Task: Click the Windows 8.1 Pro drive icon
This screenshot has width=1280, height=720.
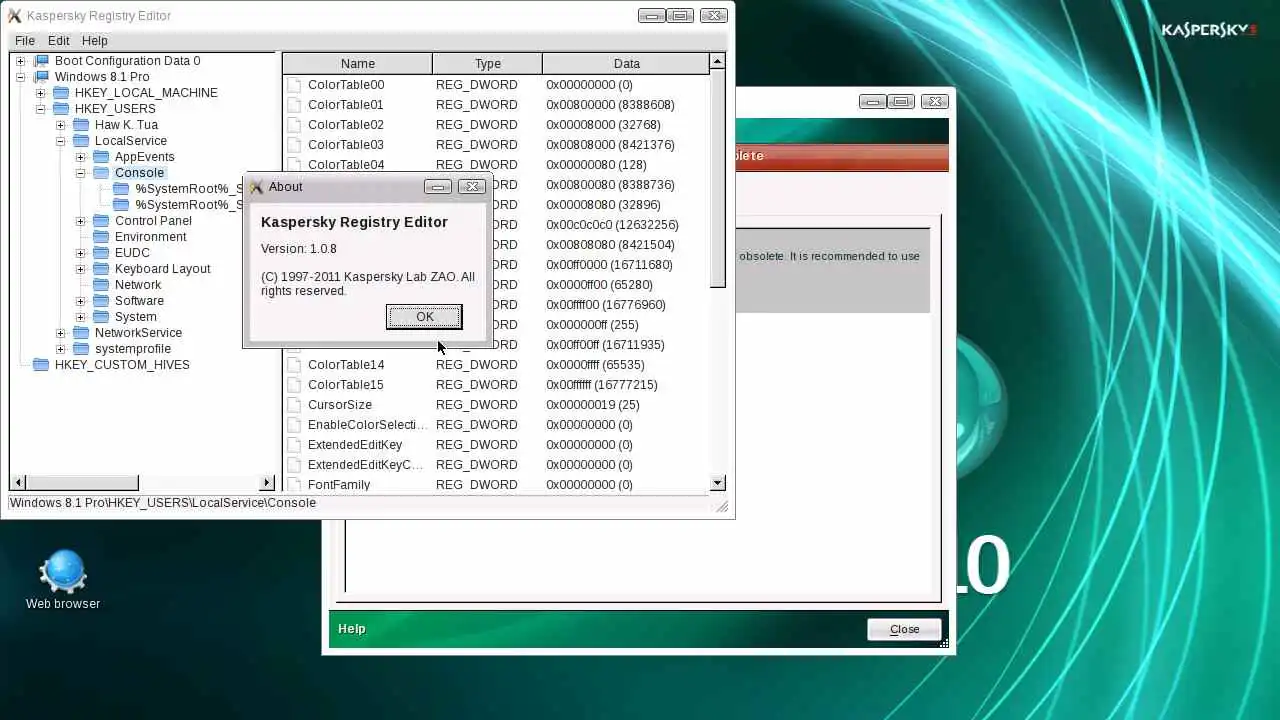Action: (41, 77)
